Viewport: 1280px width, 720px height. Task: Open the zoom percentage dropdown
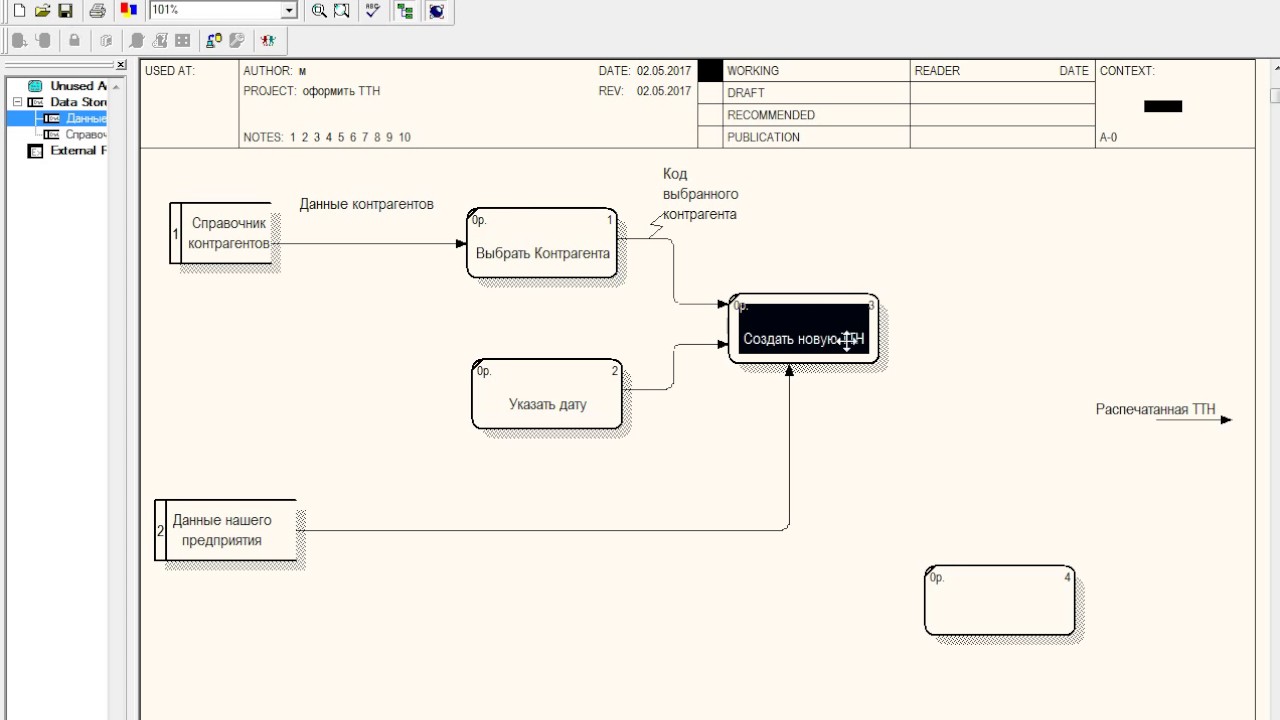(290, 10)
